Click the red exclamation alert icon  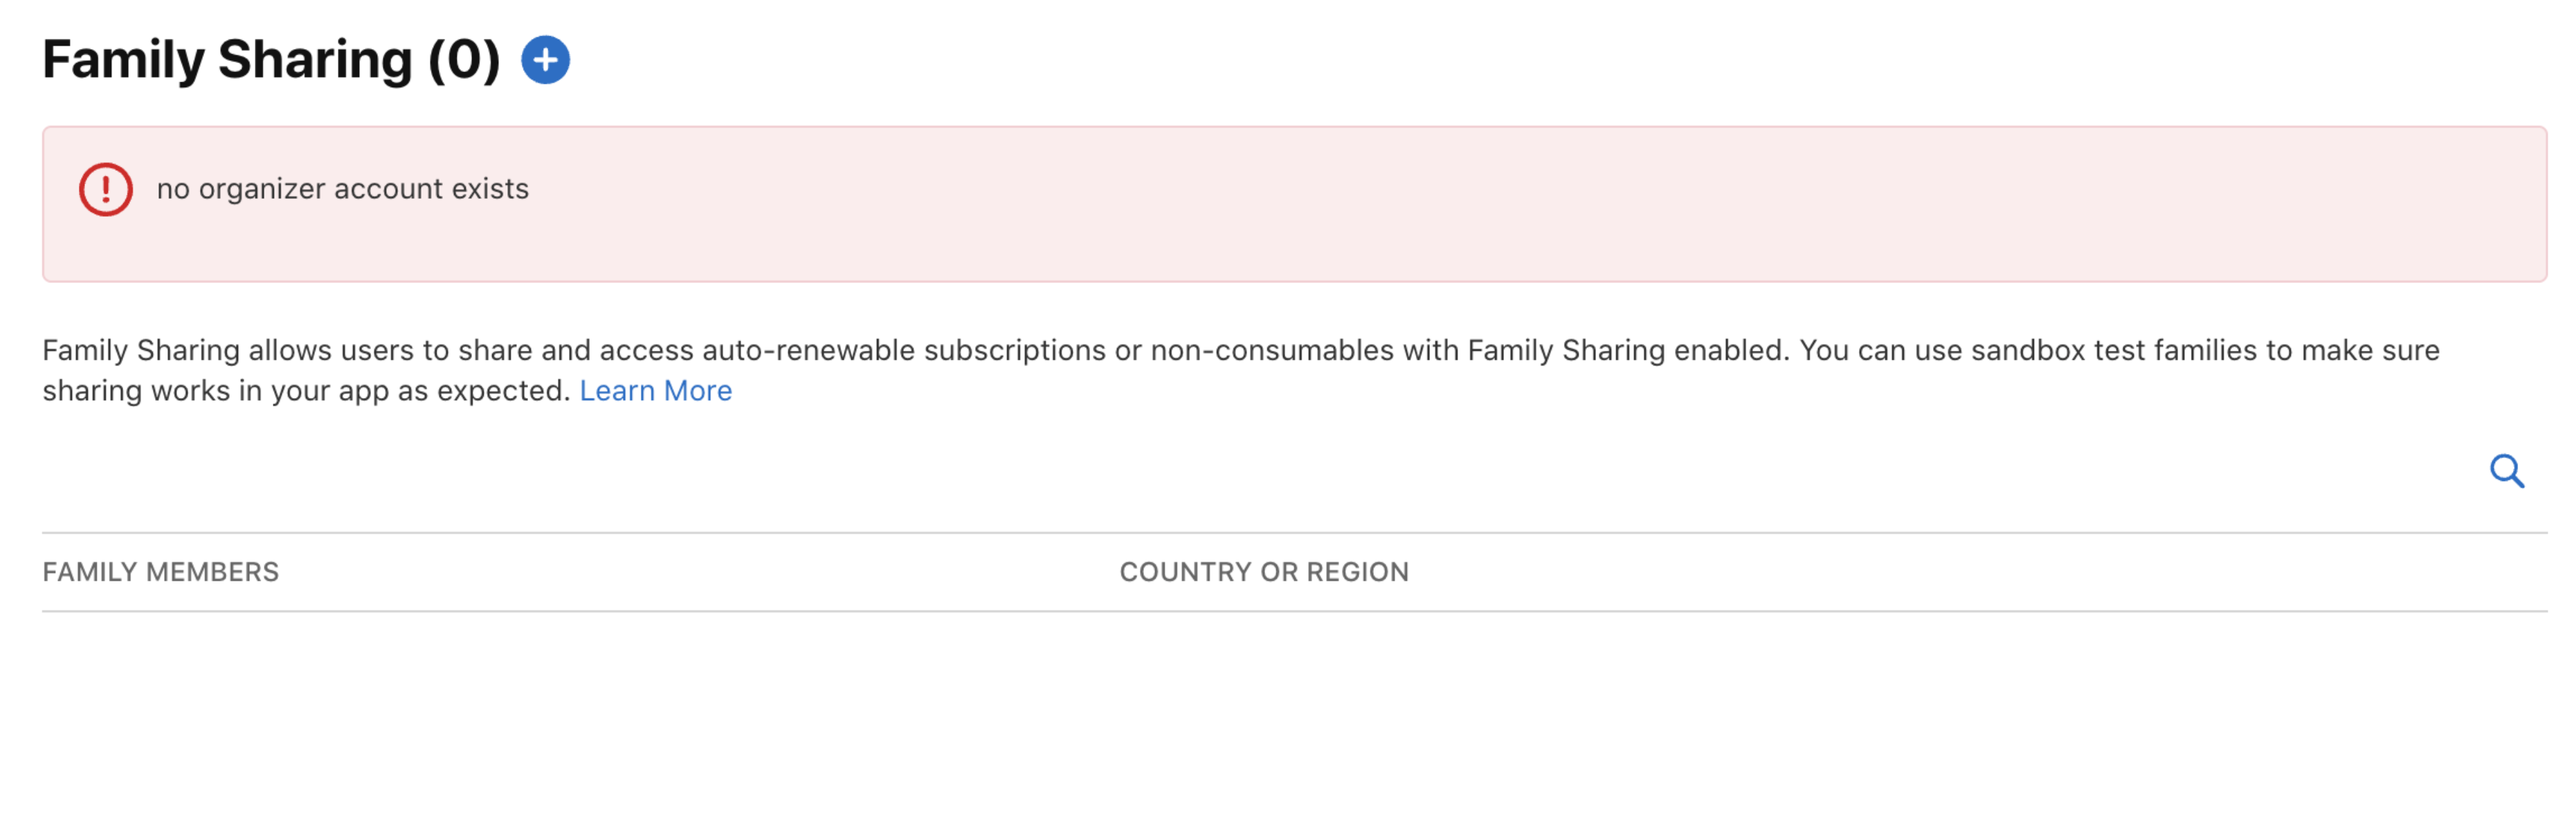click(x=106, y=189)
